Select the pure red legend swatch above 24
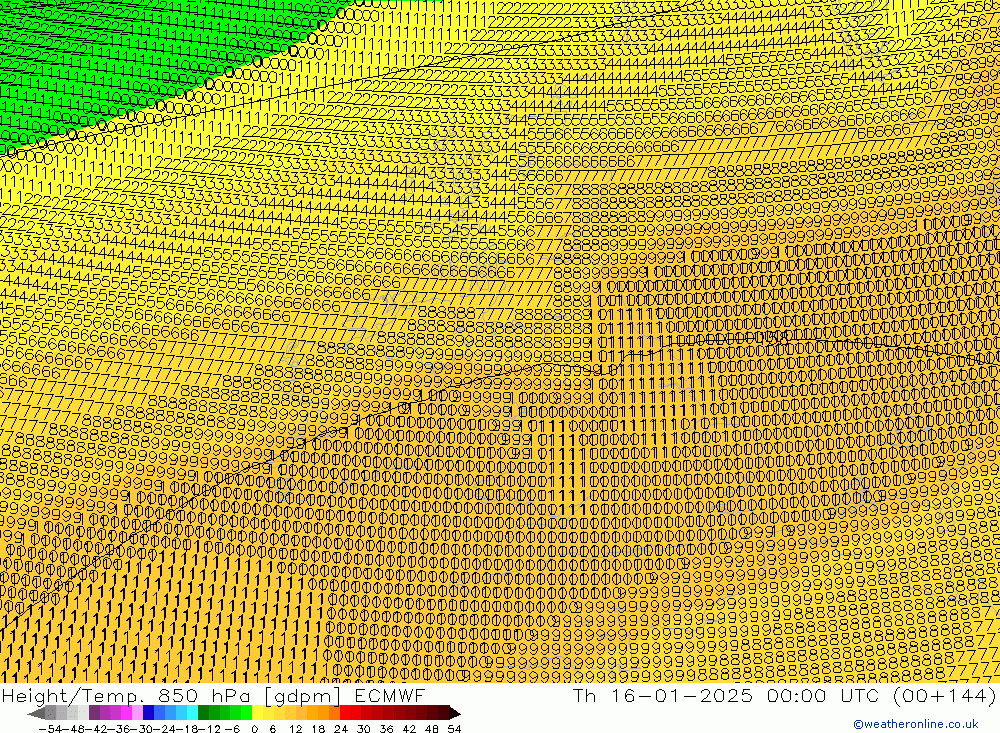Image resolution: width=1000 pixels, height=733 pixels. [x=345, y=713]
